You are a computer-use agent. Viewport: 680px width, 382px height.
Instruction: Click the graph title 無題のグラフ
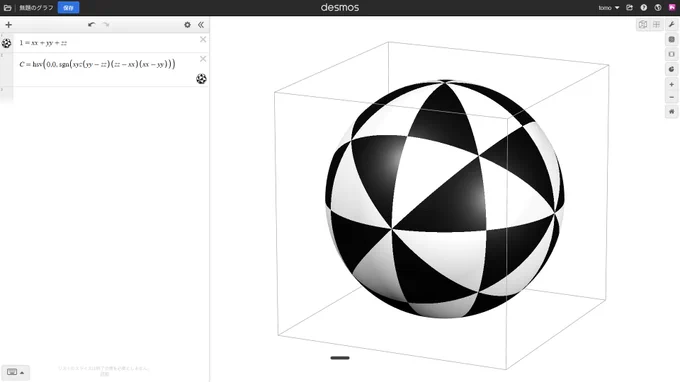(x=36, y=8)
